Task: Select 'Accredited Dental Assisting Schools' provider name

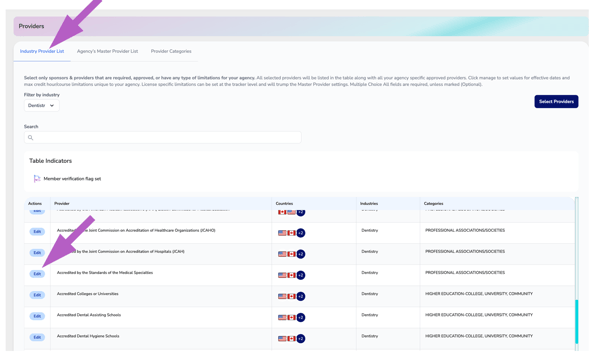Action: [89, 315]
